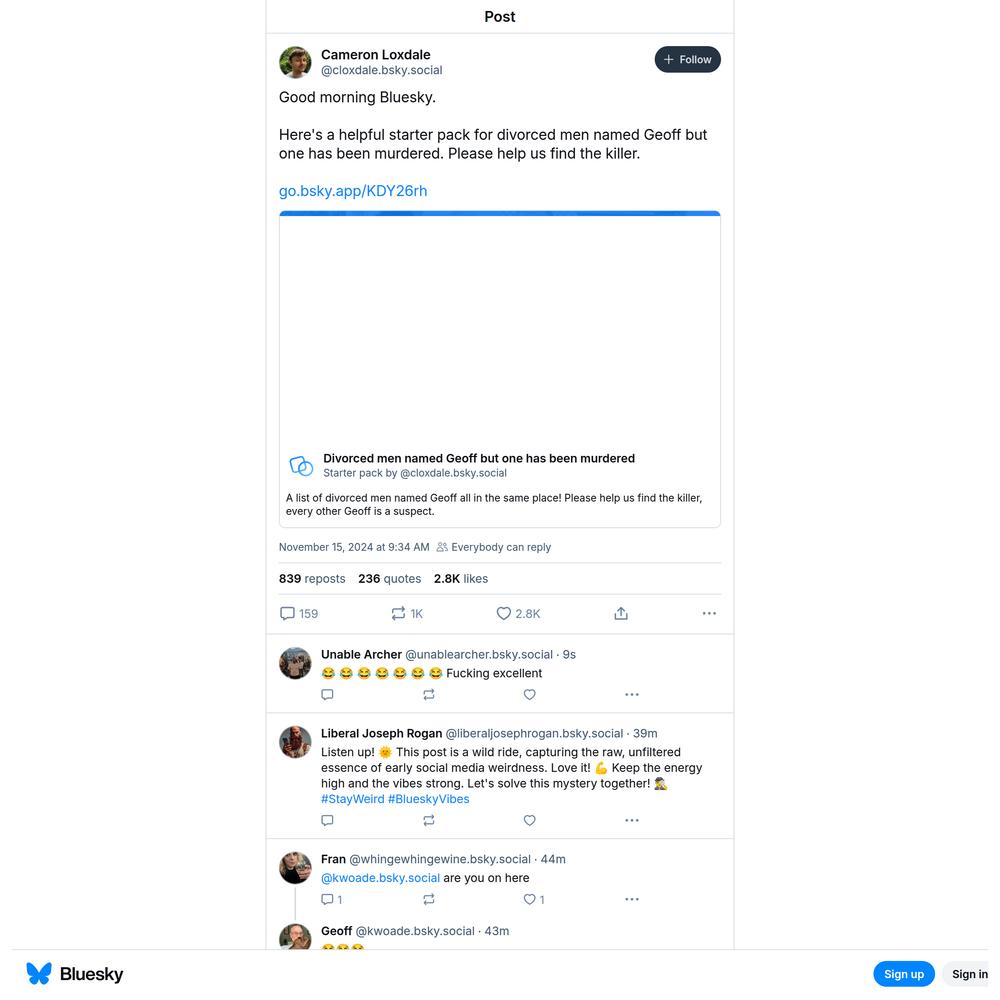Open Cameron Loxdale's profile avatar
The image size is (1000, 1000).
295,62
